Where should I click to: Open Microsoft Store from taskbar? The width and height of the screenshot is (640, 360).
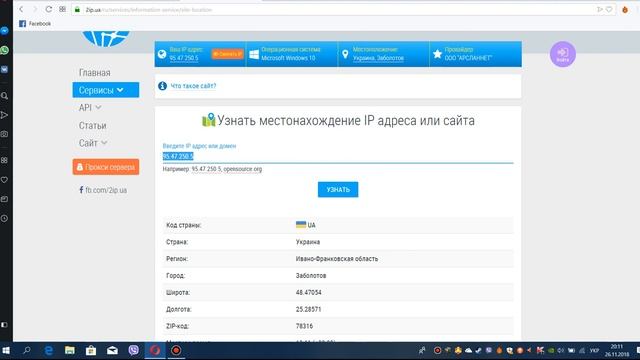91,351
